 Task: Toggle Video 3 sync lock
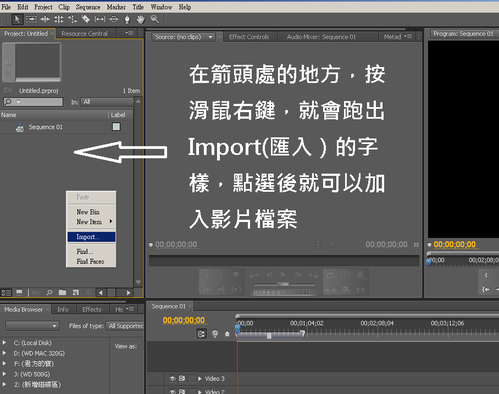click(182, 379)
